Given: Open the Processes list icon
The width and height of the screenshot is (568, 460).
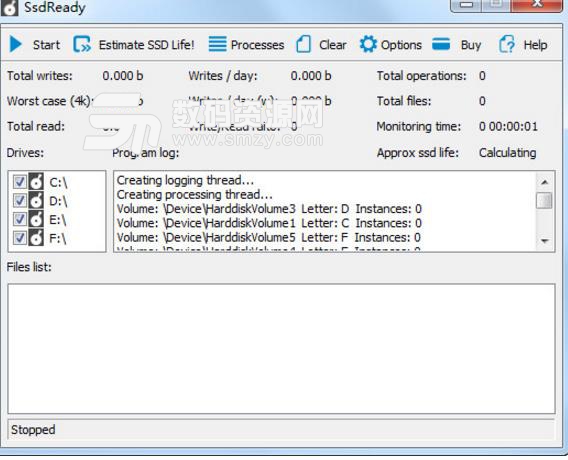Looking at the screenshot, I should point(217,44).
